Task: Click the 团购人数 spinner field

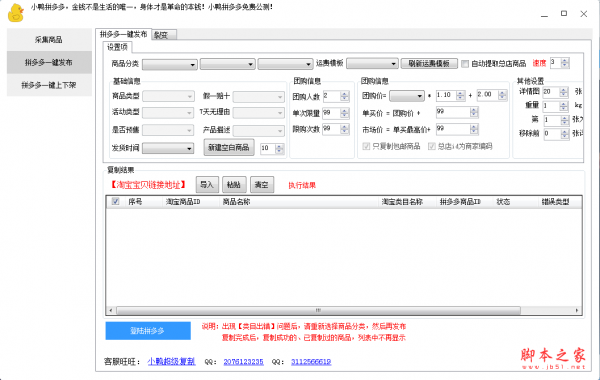Action: click(x=336, y=96)
